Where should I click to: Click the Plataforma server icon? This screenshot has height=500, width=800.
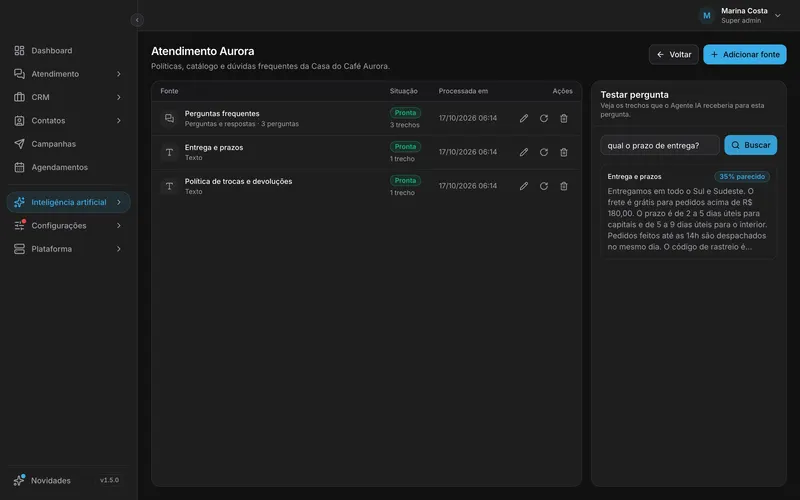click(x=19, y=249)
